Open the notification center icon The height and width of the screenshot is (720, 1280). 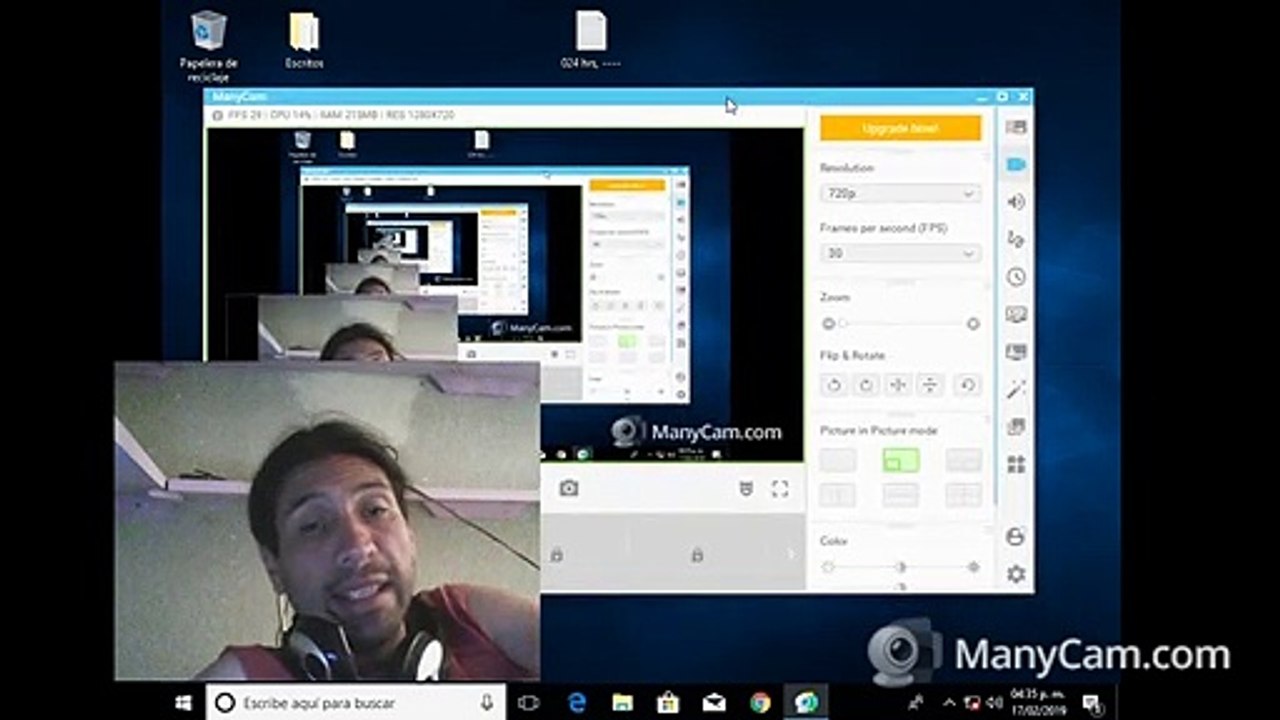(1092, 703)
